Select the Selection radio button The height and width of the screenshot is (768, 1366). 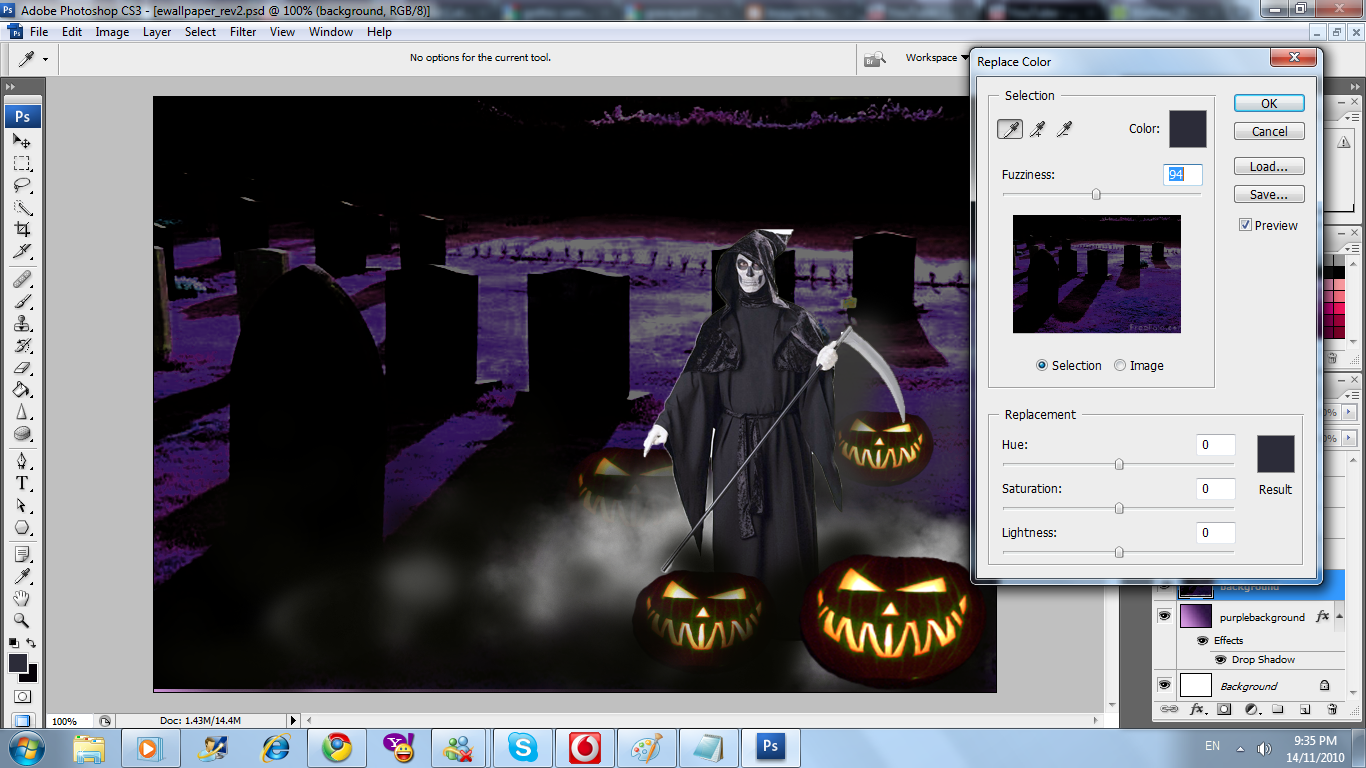click(1042, 365)
